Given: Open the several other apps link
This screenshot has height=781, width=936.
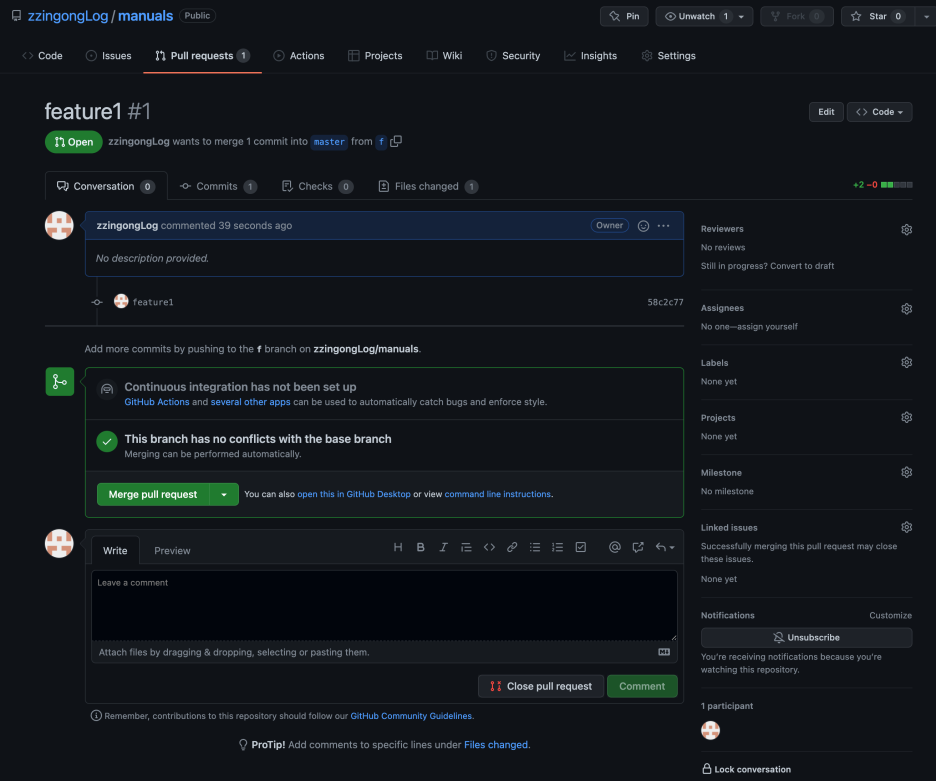Looking at the screenshot, I should coord(250,402).
